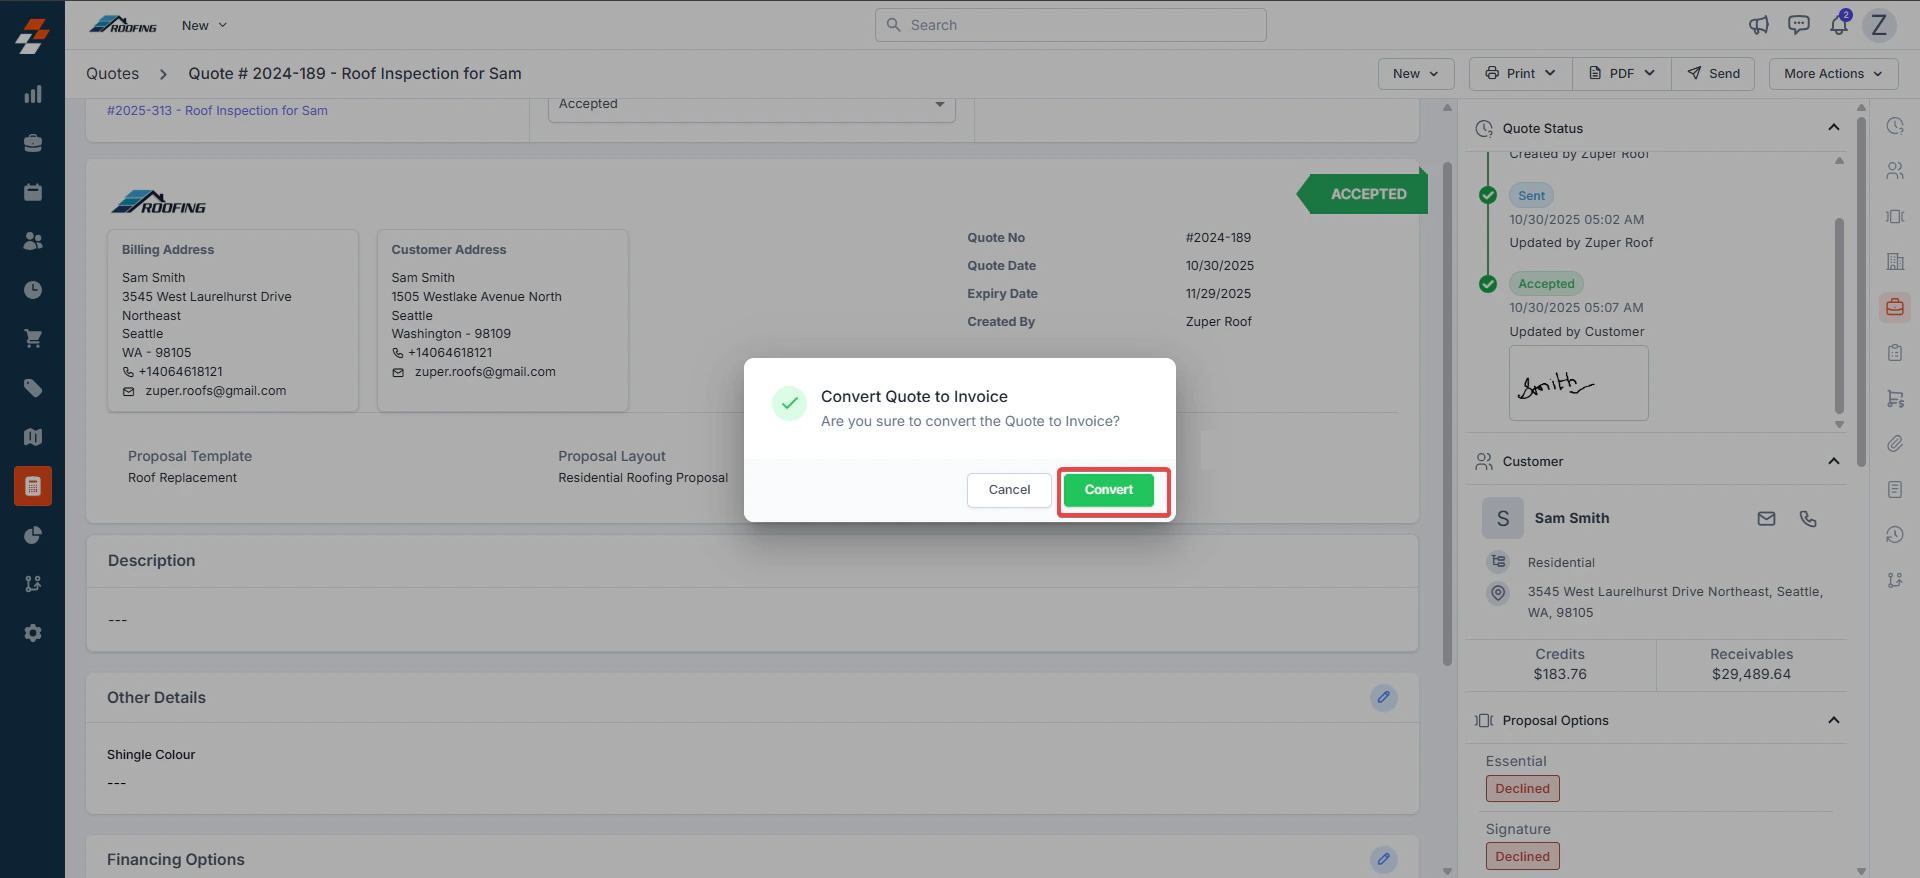Open the New dropdown beside Roofing logo
1920x878 pixels.
coord(204,25)
